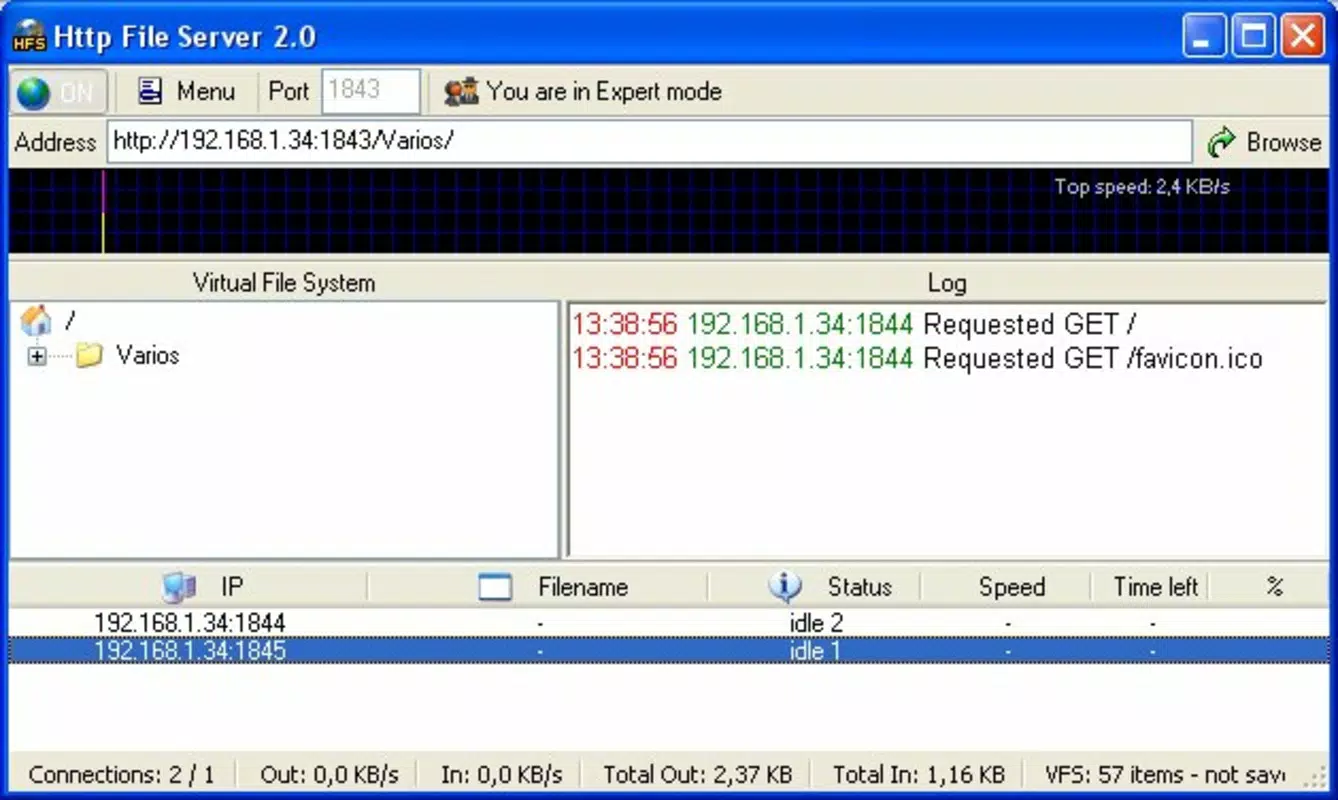Sort by the Speed column header
This screenshot has width=1338, height=800.
1005,587
